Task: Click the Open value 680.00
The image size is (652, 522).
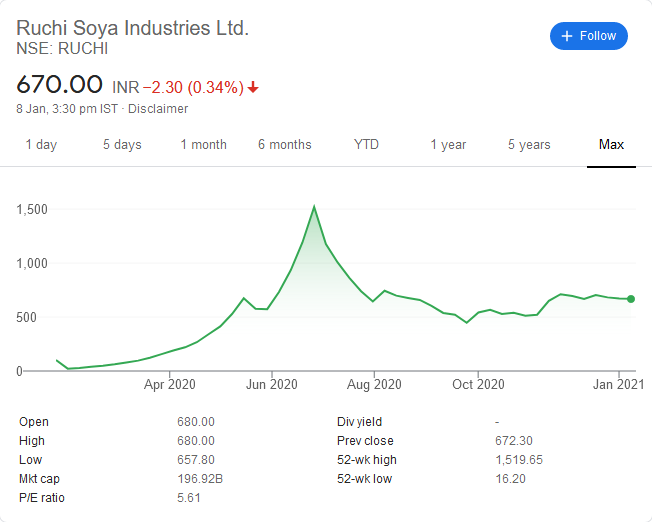Action: tap(196, 422)
